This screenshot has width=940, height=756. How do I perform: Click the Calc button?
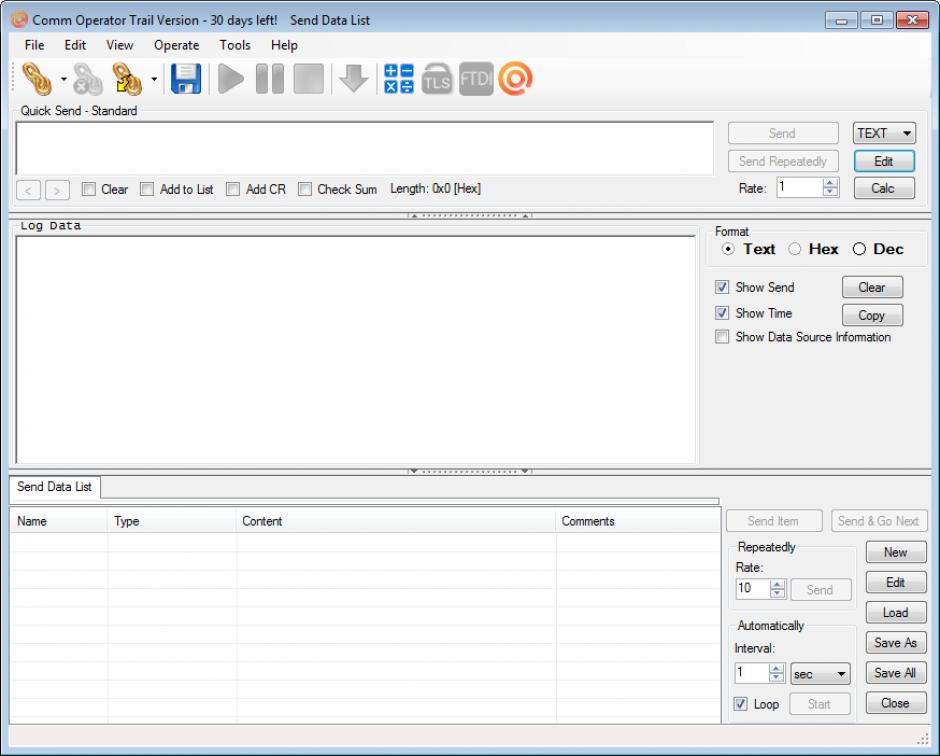884,188
